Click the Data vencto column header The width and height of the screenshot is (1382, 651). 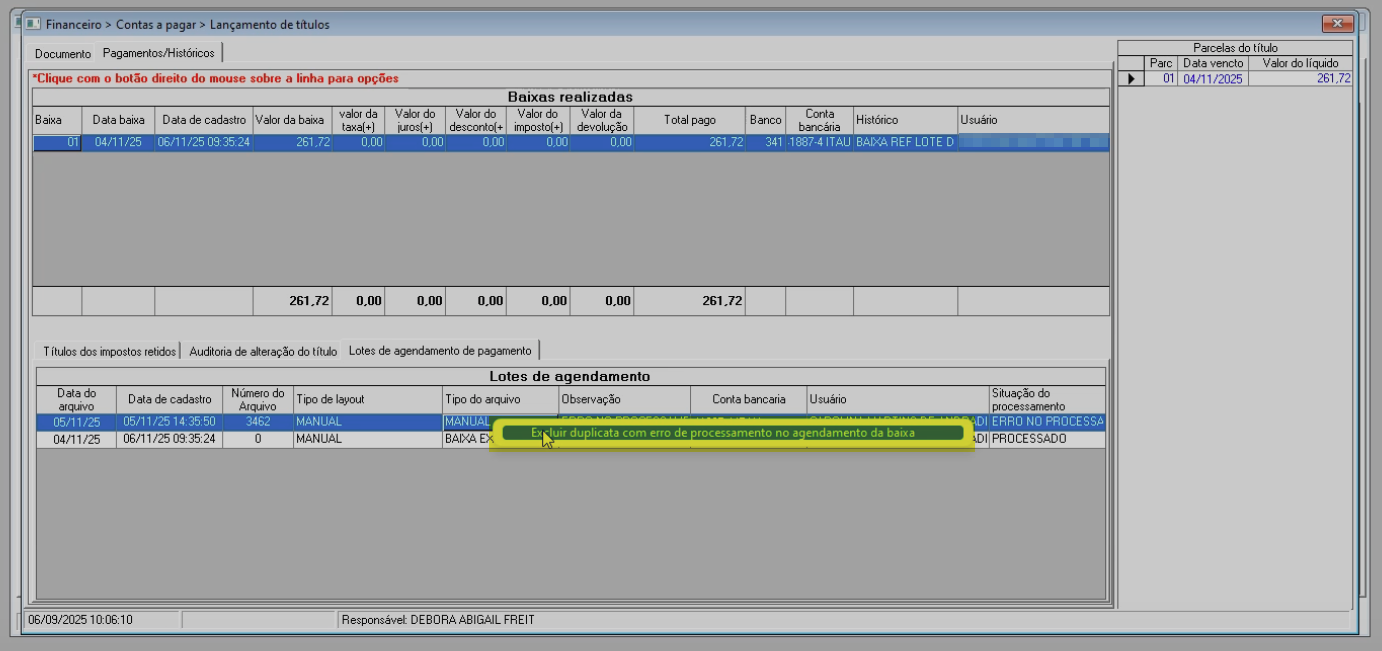(x=1213, y=63)
